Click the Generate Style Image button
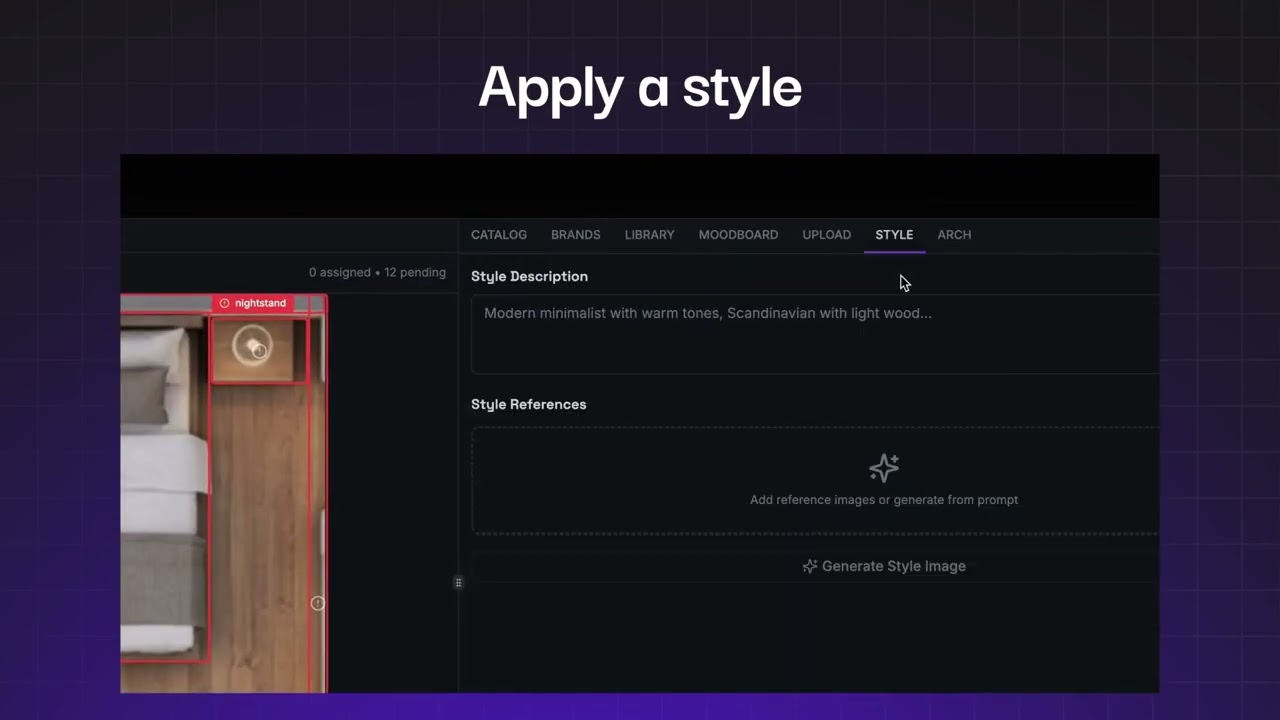 tap(815, 566)
